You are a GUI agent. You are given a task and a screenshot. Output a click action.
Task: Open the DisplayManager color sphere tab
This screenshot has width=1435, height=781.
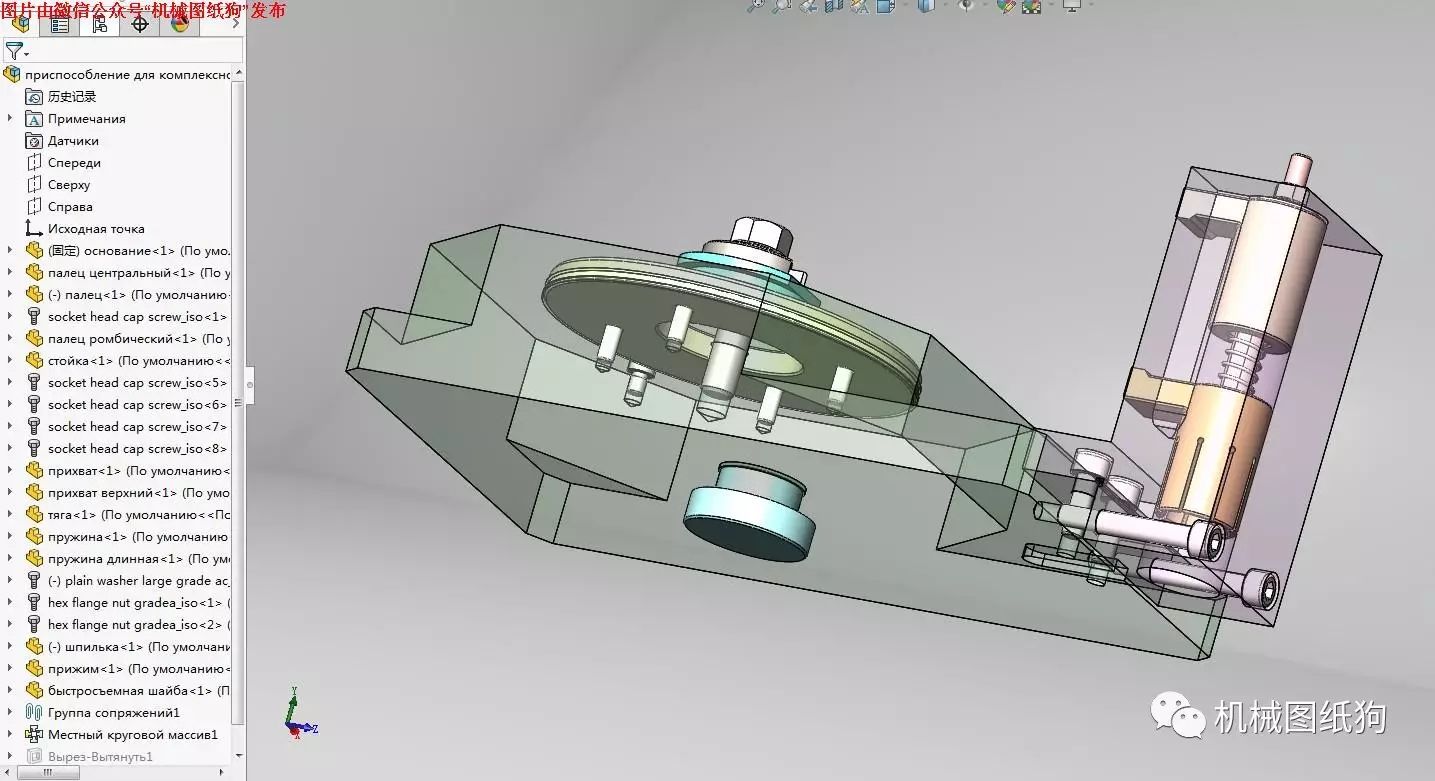pyautogui.click(x=180, y=23)
